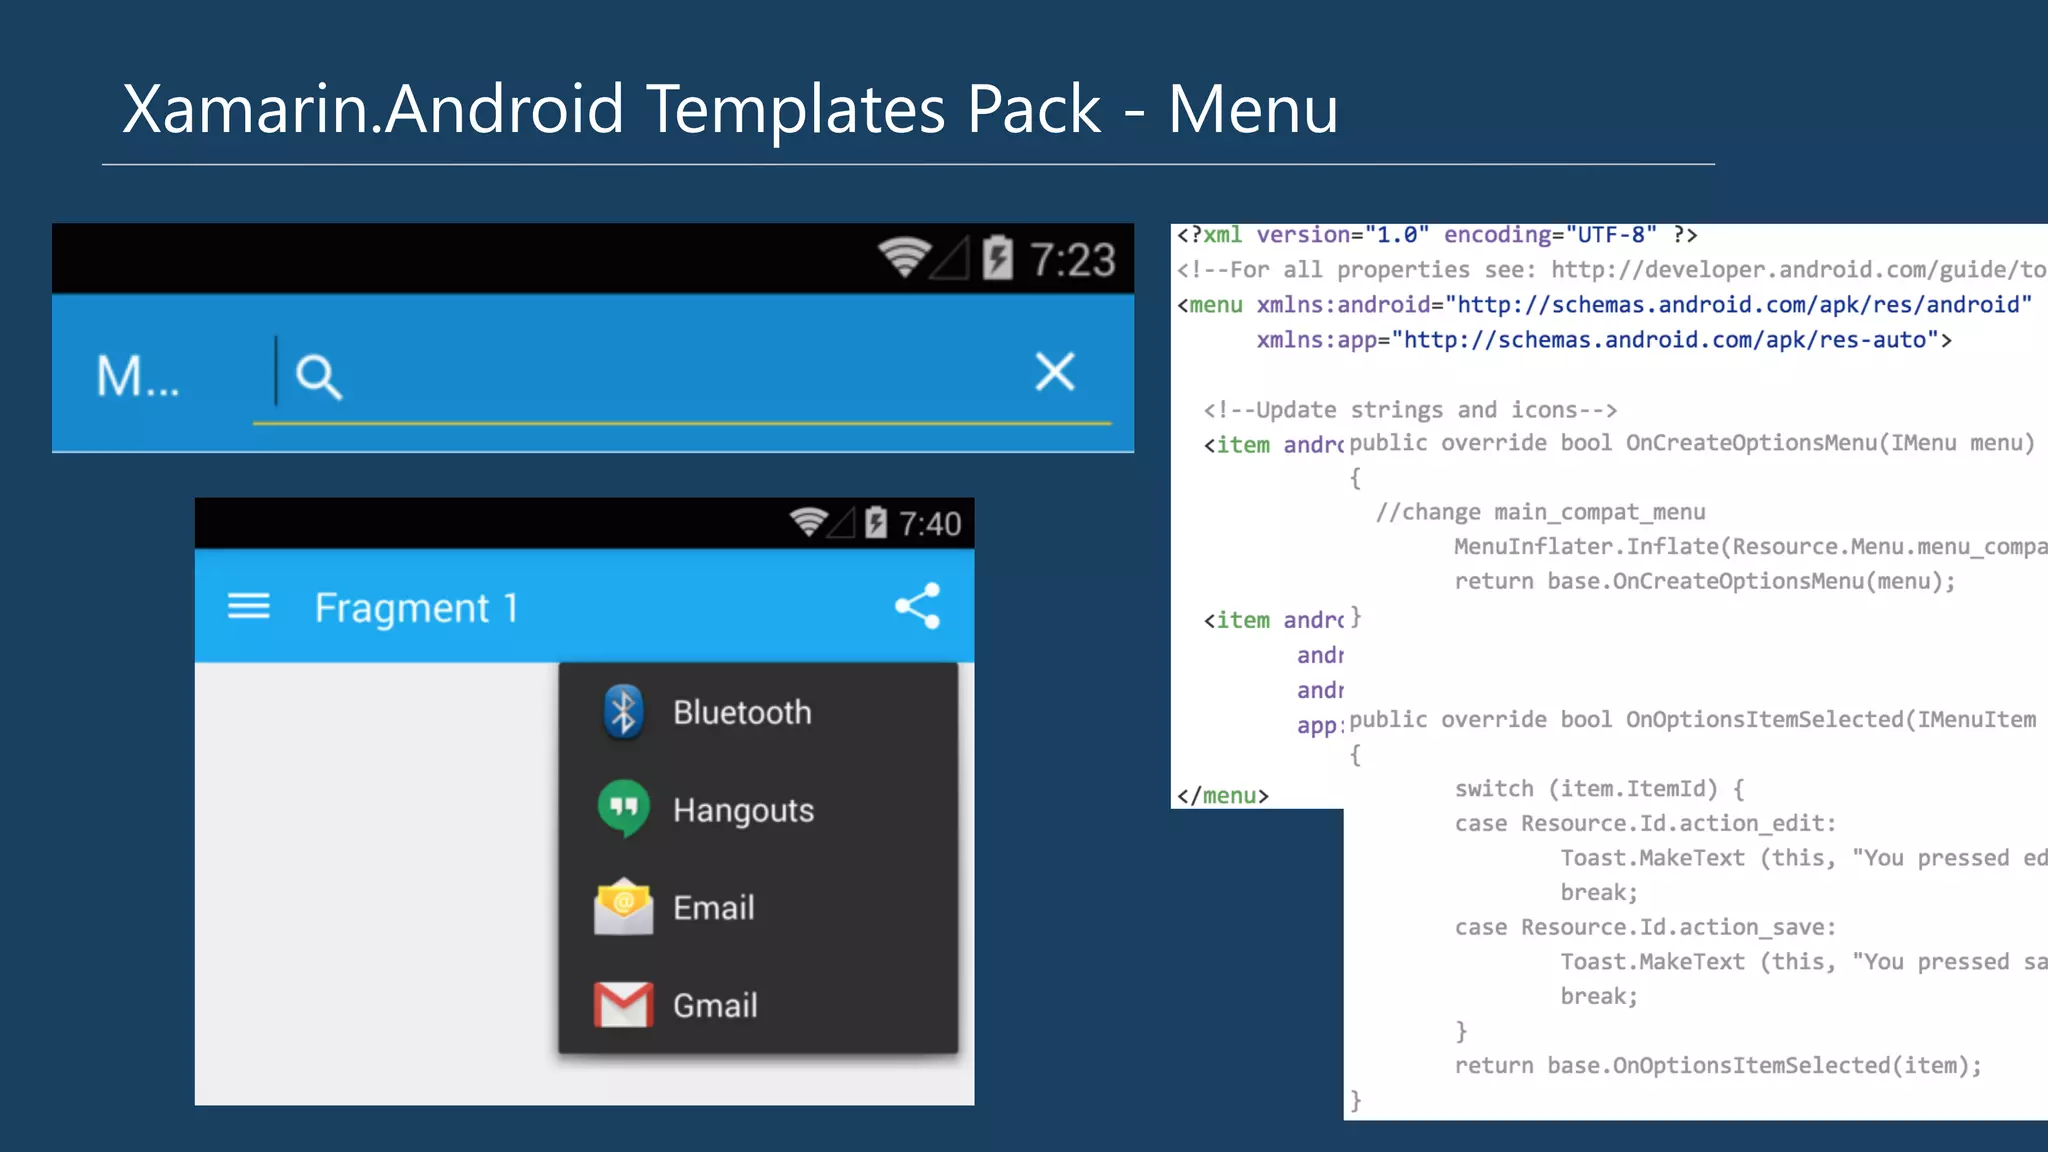Click the closing </menu> tag
This screenshot has height=1152, width=2048.
coord(1223,796)
